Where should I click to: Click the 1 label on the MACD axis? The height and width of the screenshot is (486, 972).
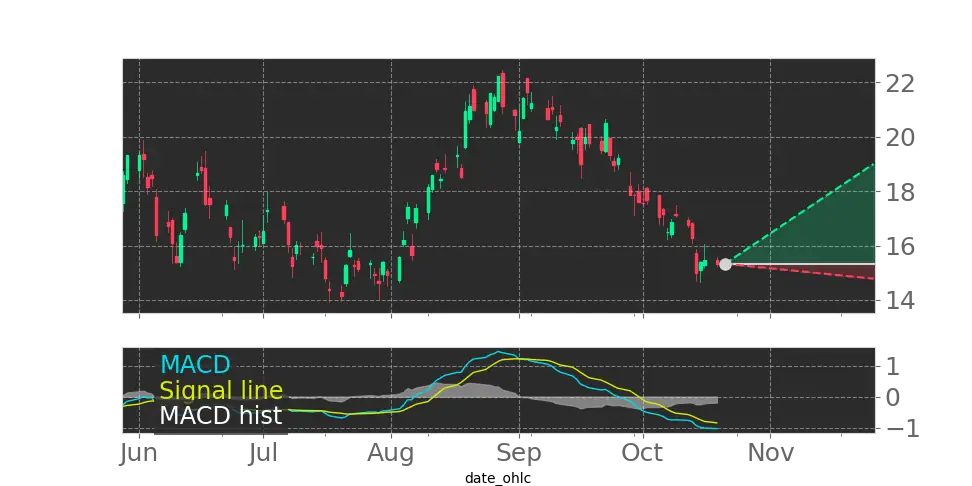[892, 366]
